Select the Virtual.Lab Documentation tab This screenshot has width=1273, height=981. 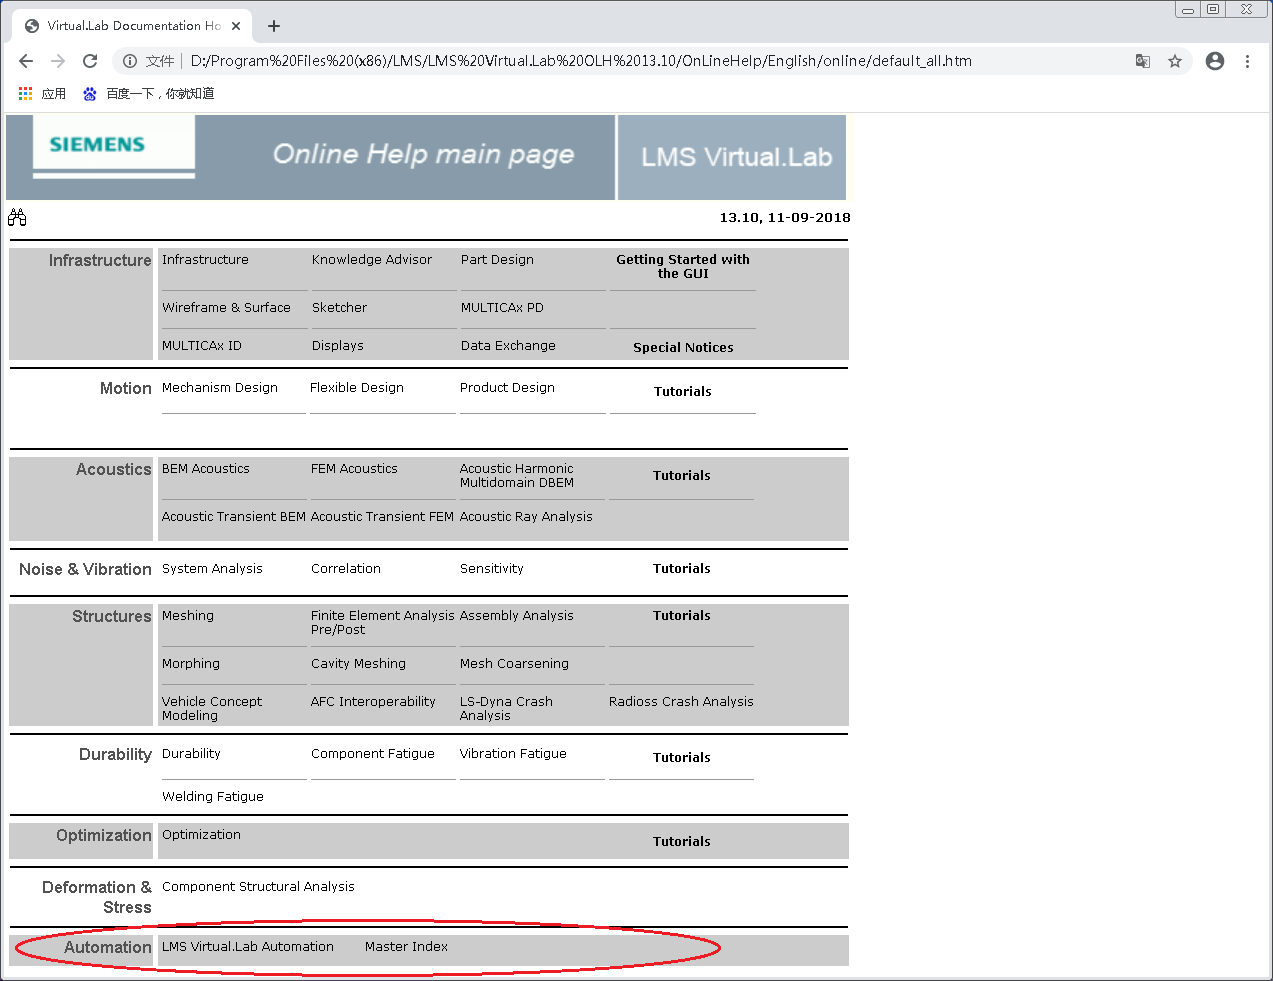130,25
